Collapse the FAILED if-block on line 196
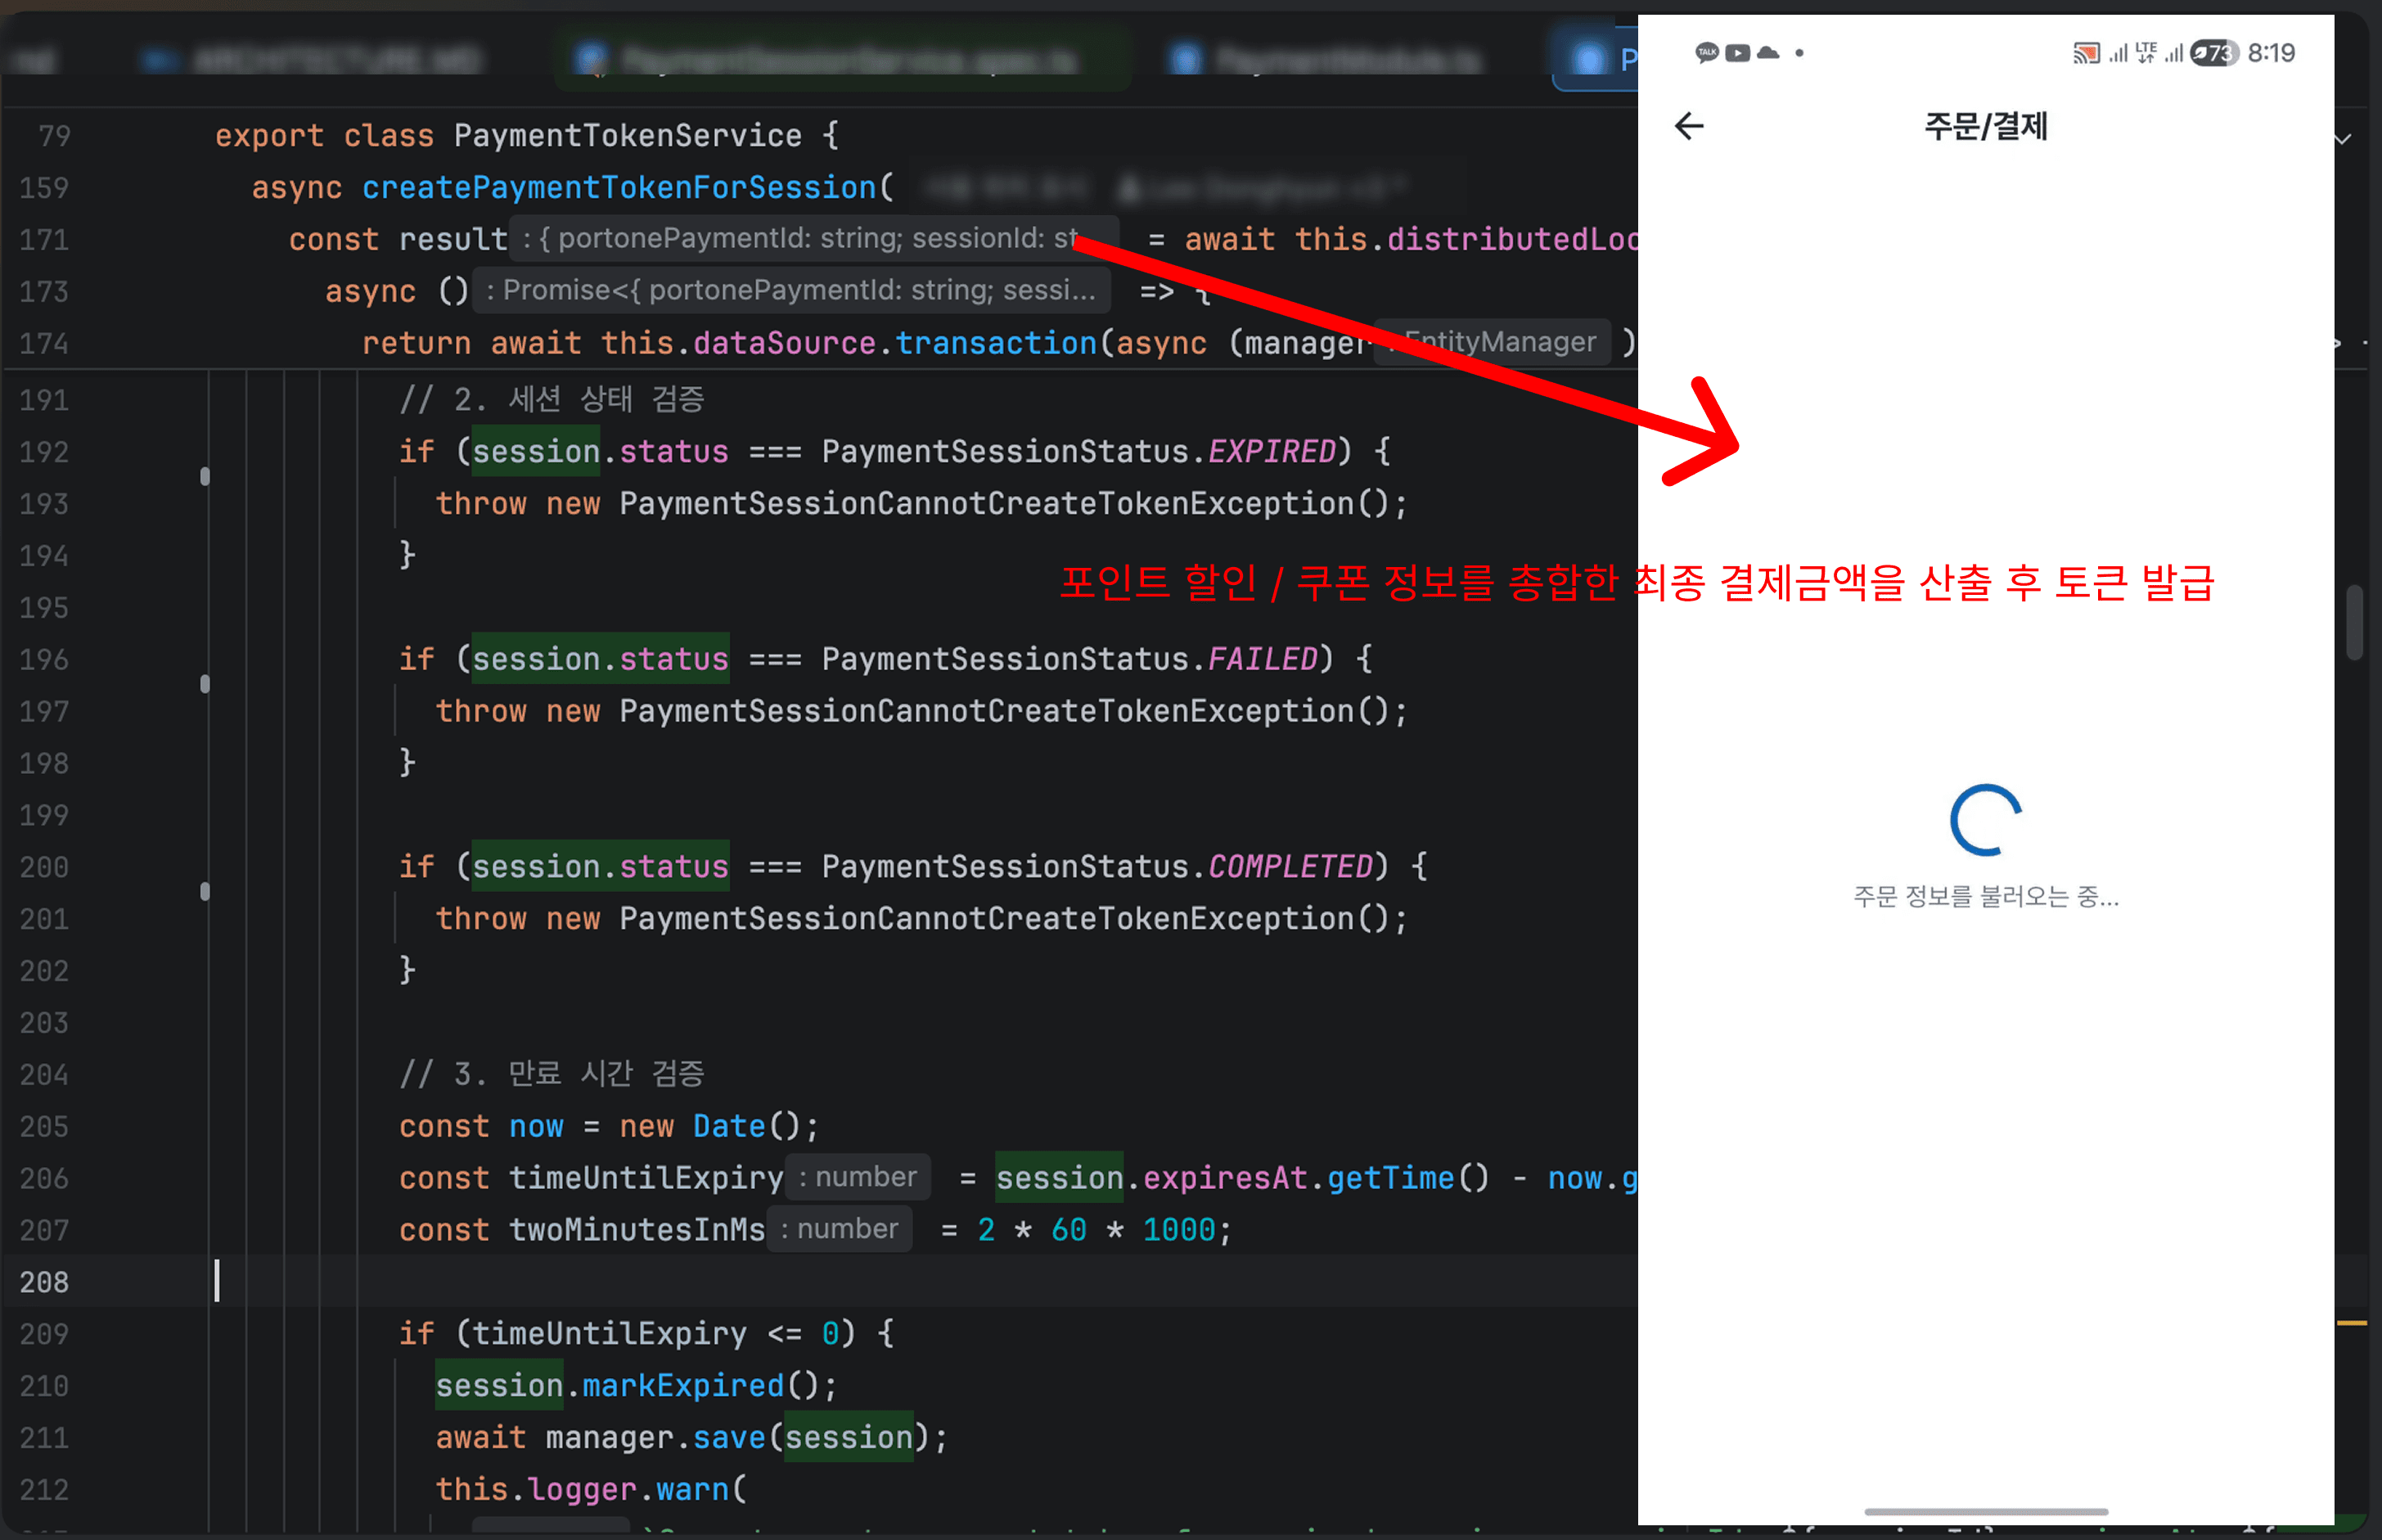Image resolution: width=2382 pixels, height=1540 pixels. (205, 684)
